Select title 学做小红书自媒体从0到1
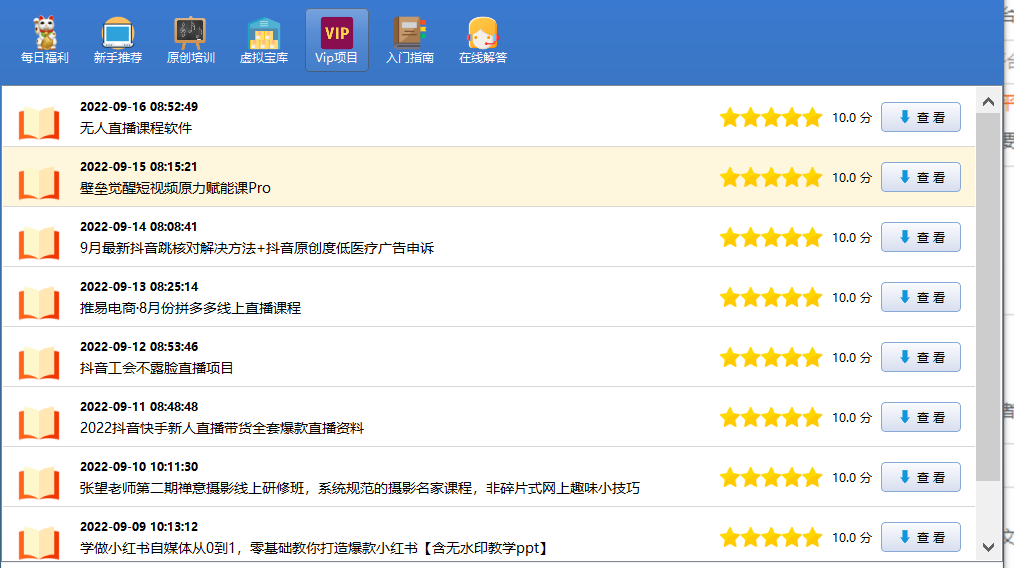Viewport: 1014px width, 568px height. point(157,548)
